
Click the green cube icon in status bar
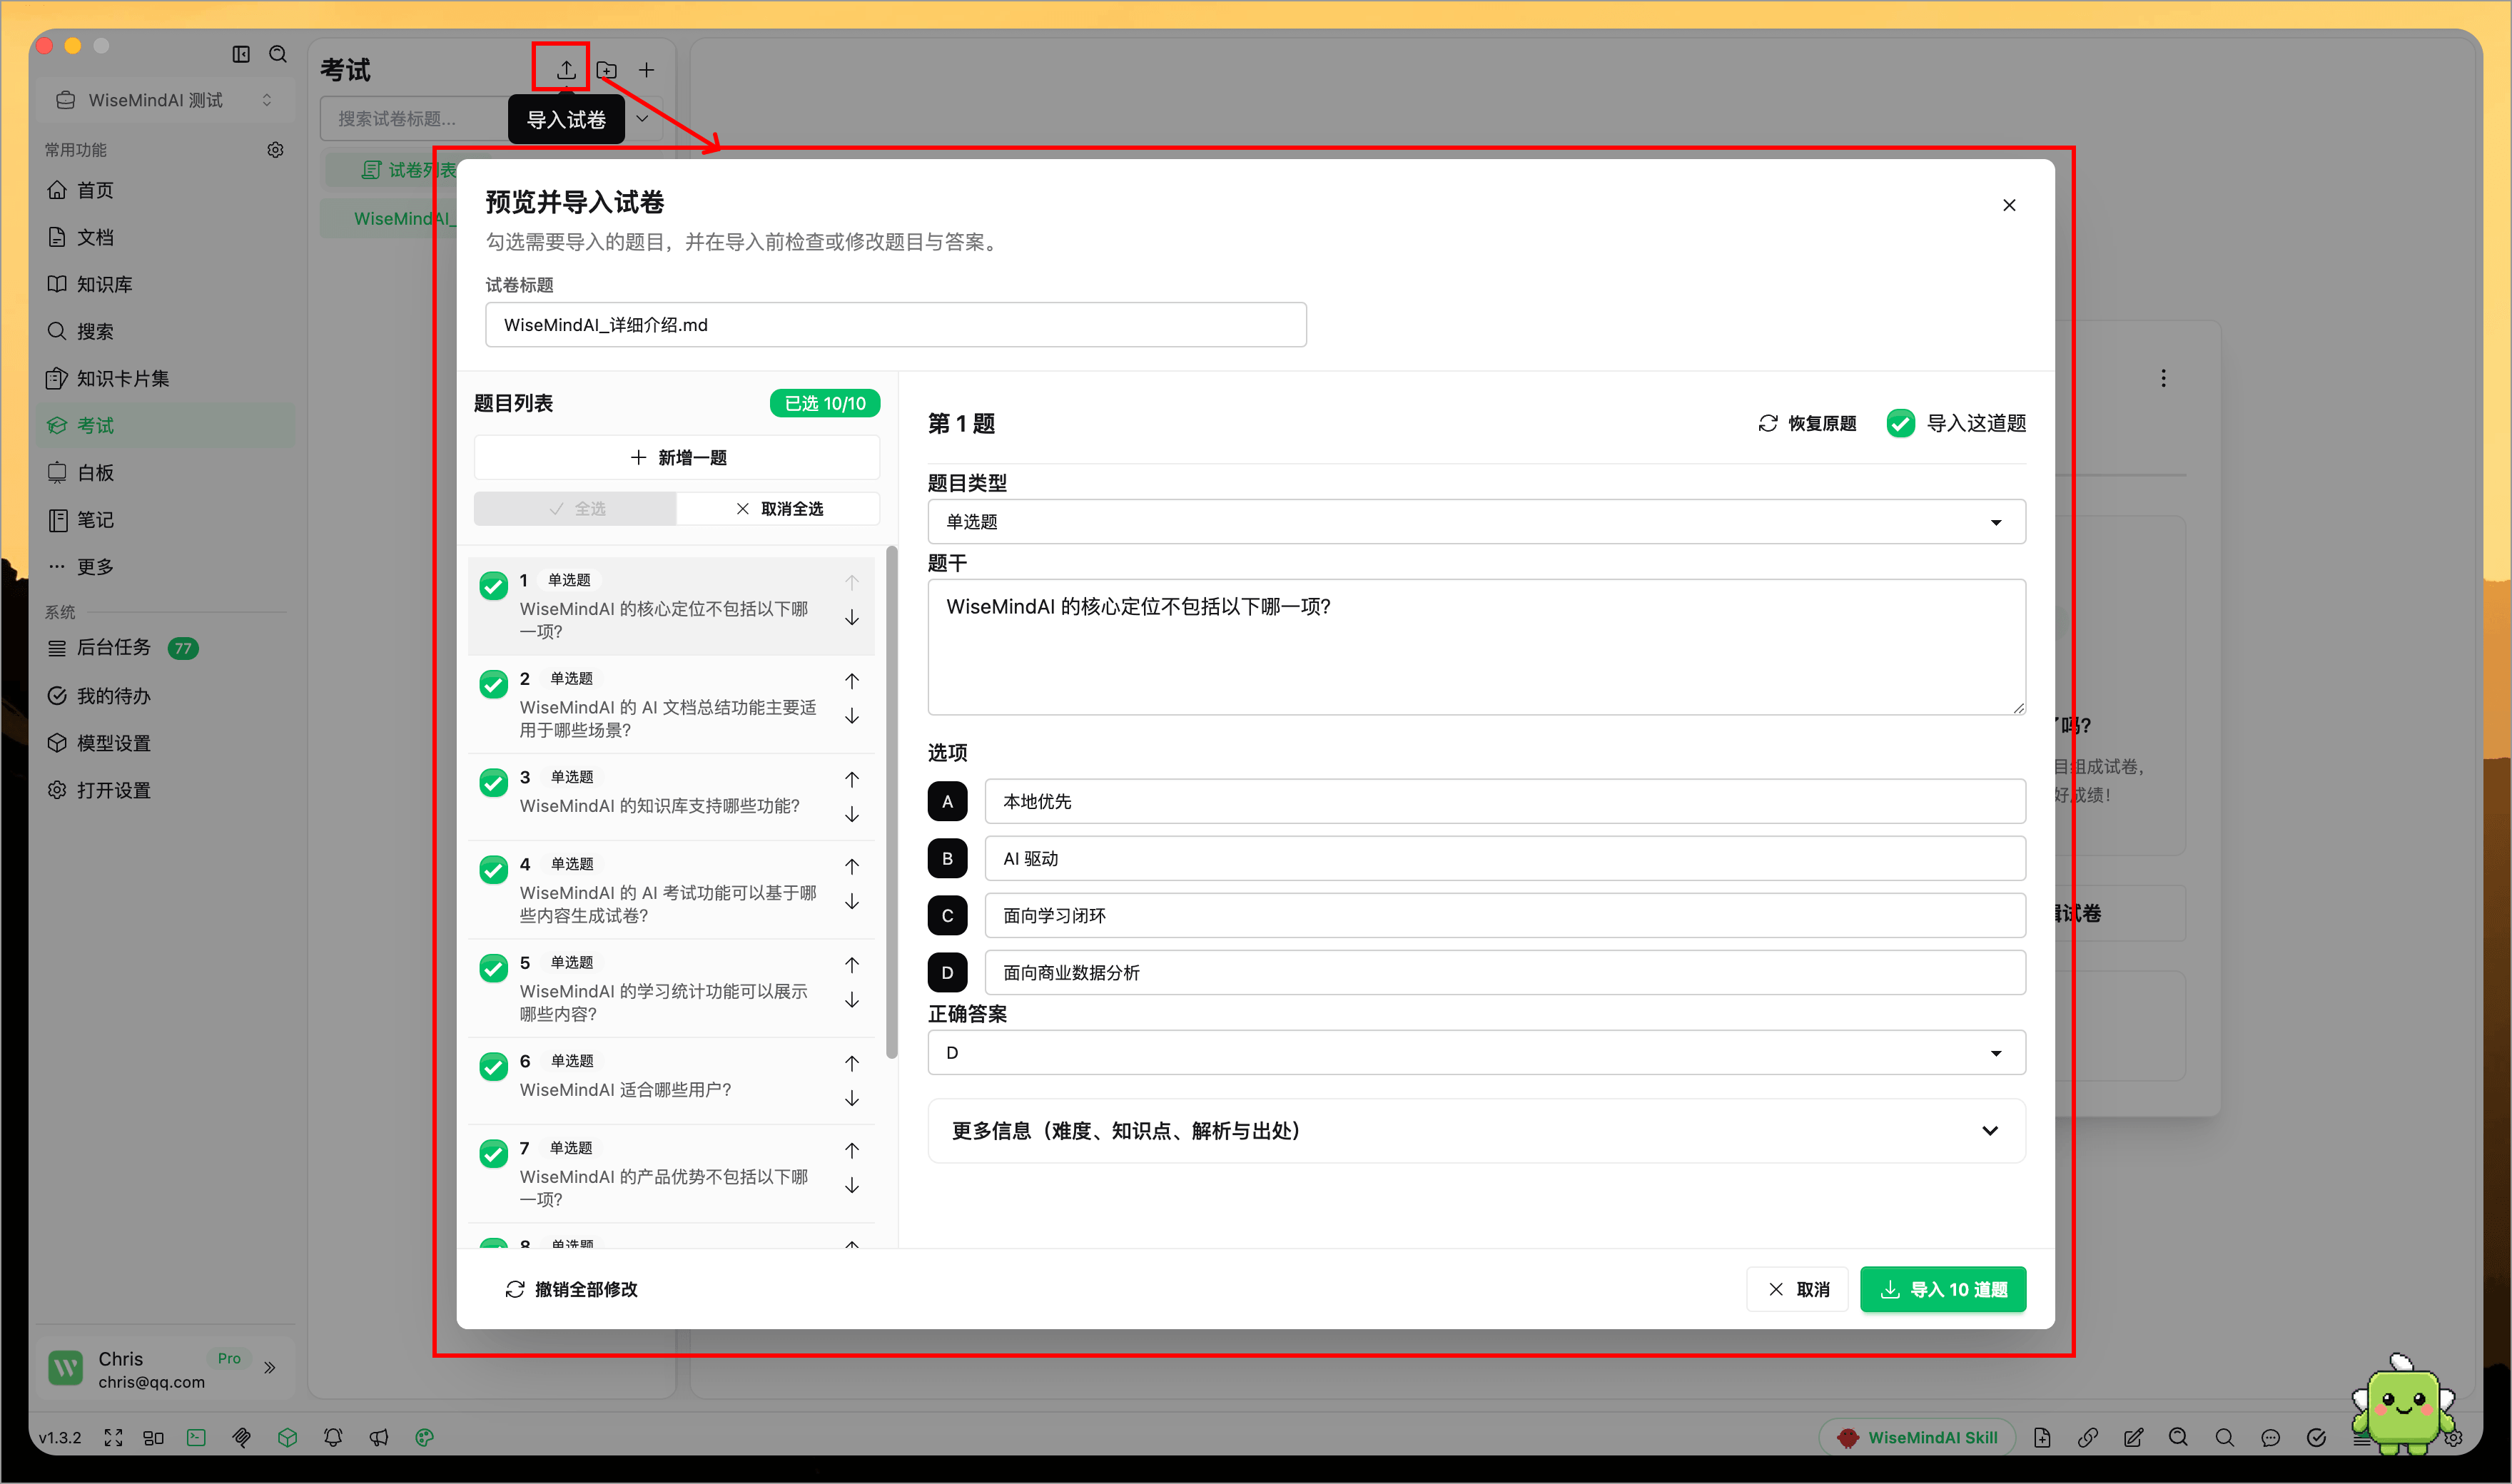coord(287,1437)
